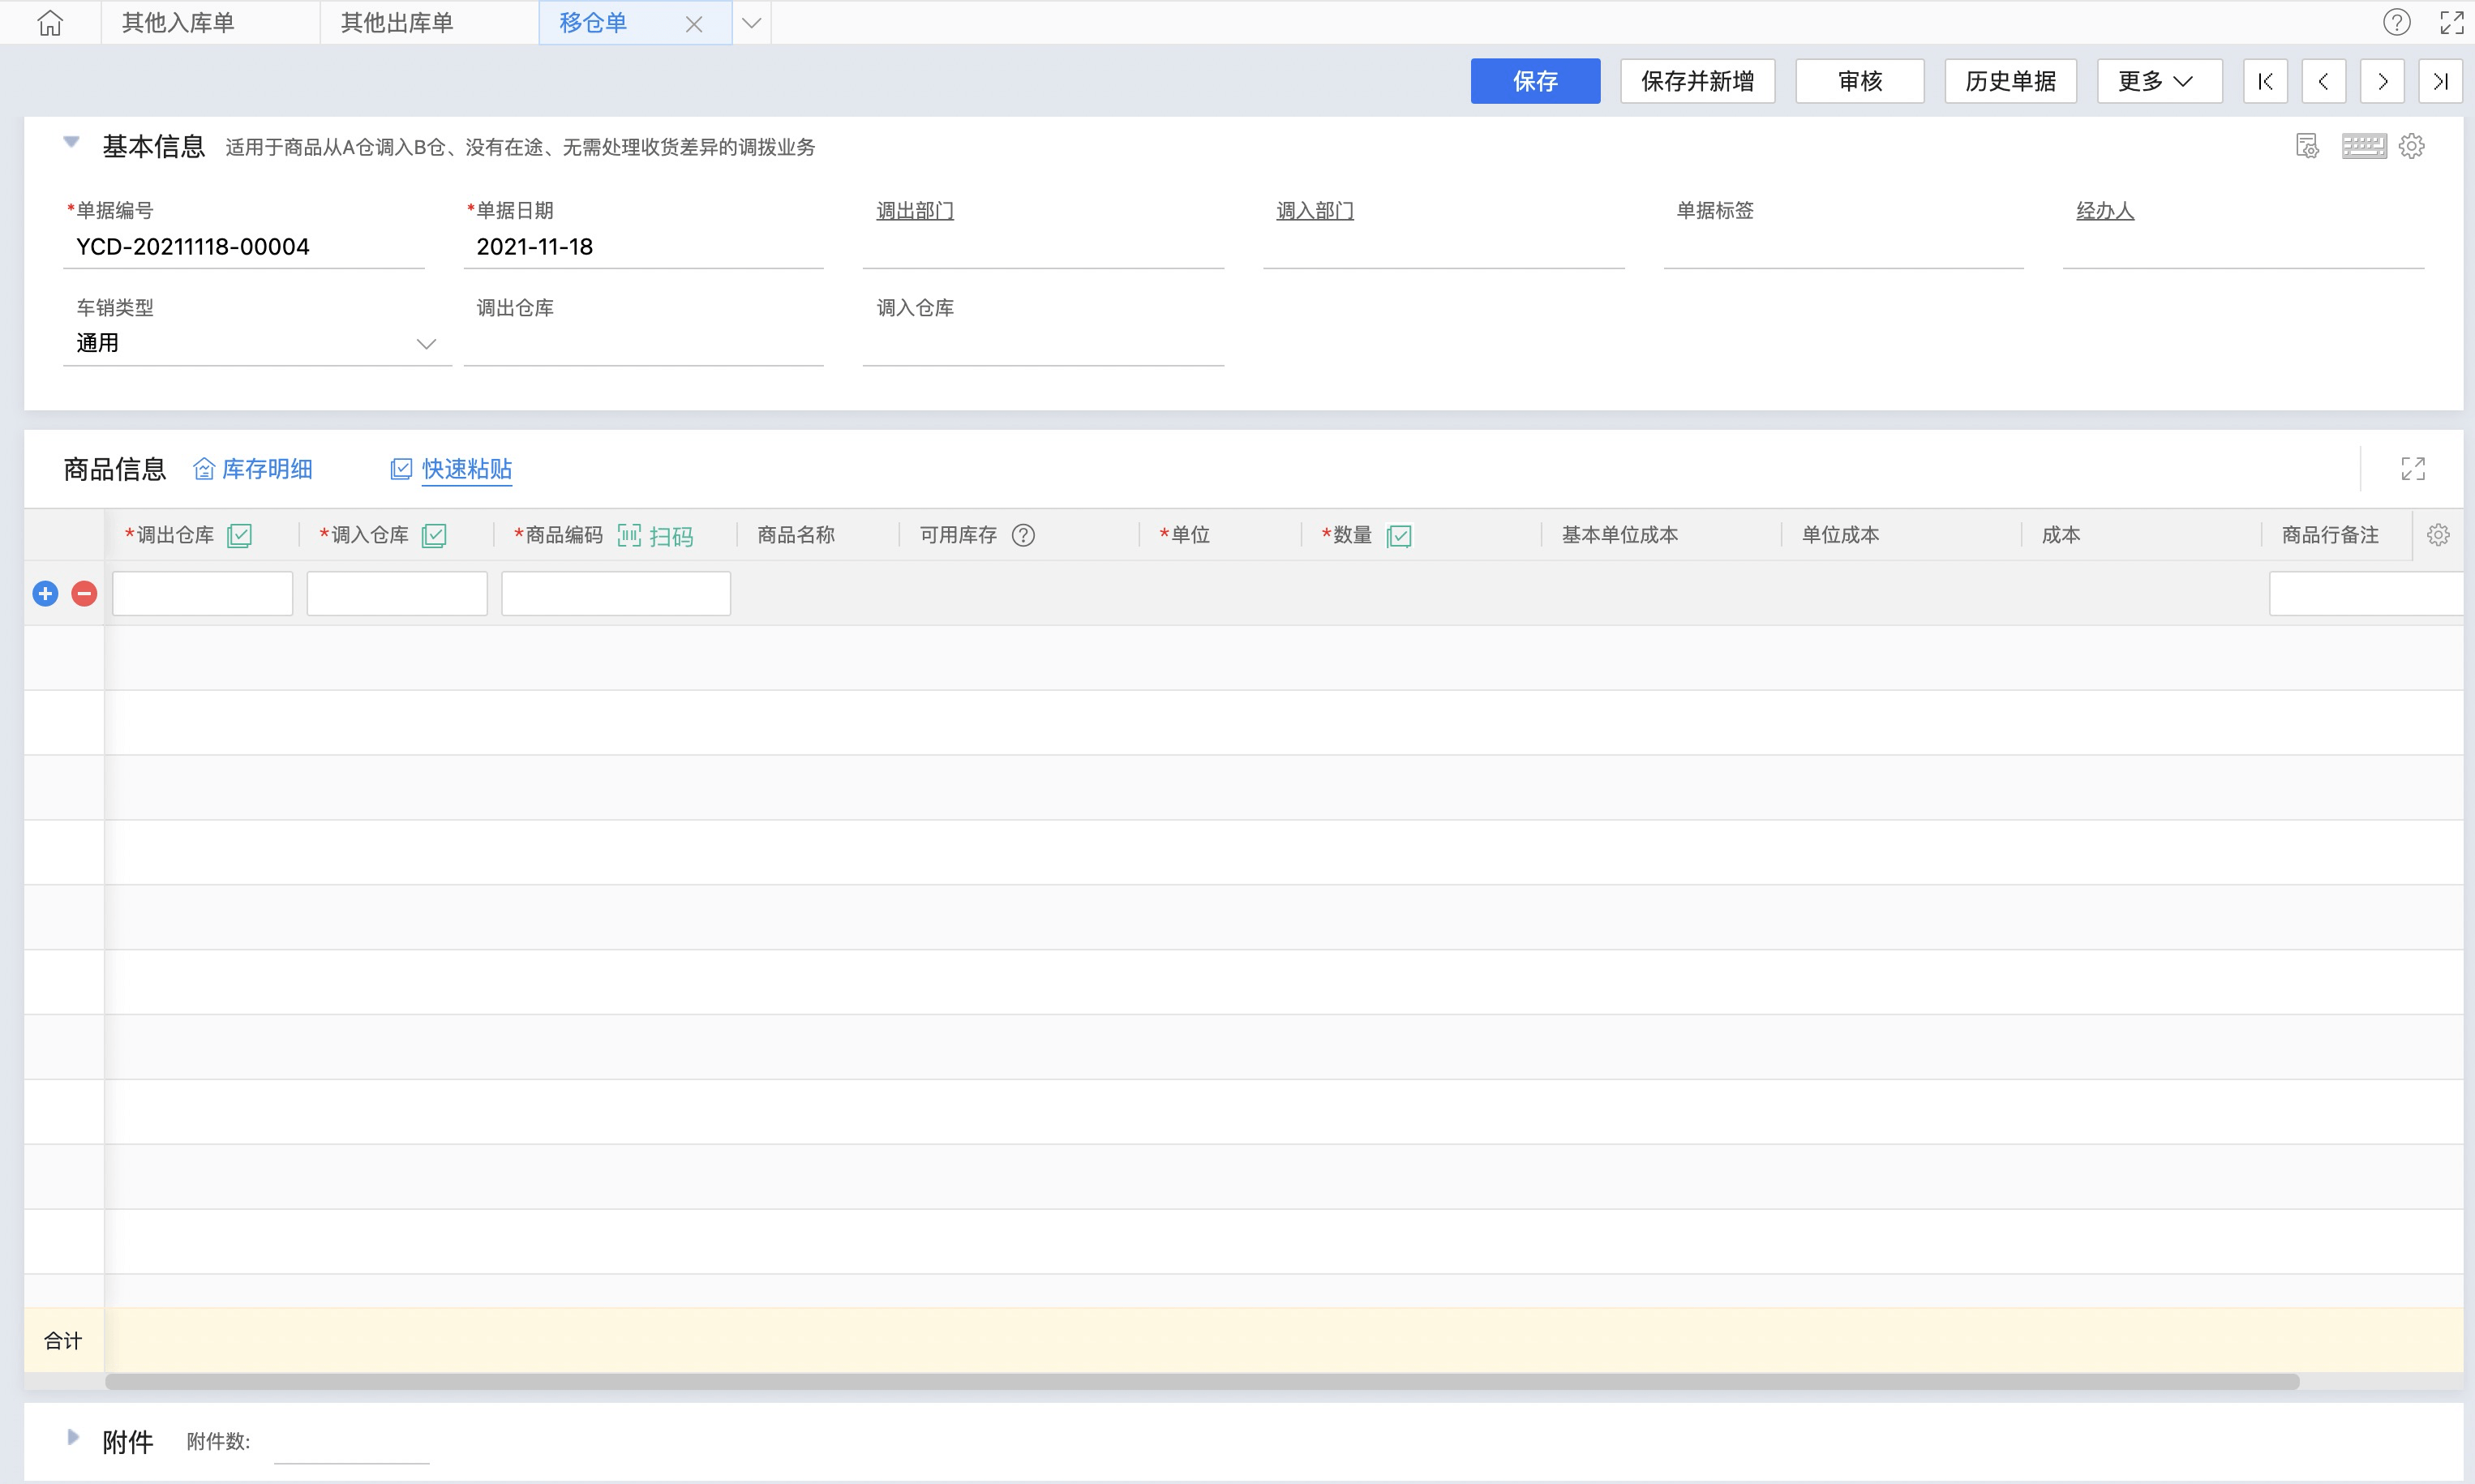This screenshot has width=2475, height=1484.
Task: Switch to the 其他出库单 tab
Action: [396, 22]
